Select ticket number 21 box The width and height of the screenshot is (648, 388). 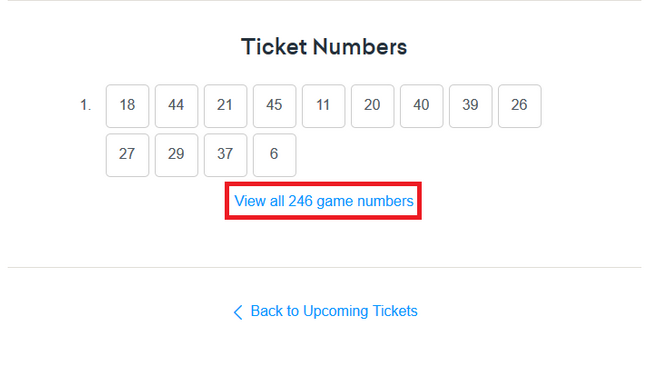[x=225, y=106]
